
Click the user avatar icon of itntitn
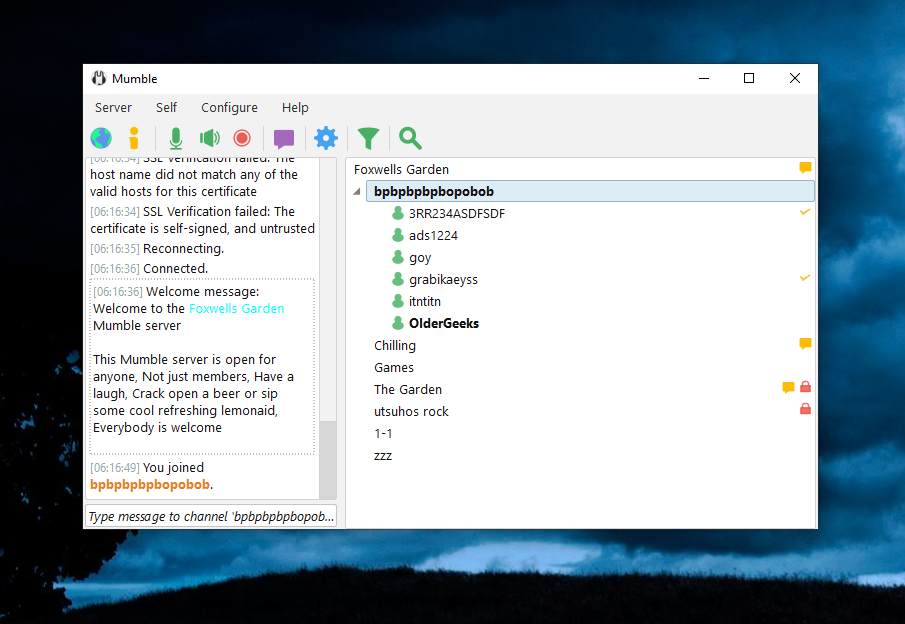pos(398,301)
